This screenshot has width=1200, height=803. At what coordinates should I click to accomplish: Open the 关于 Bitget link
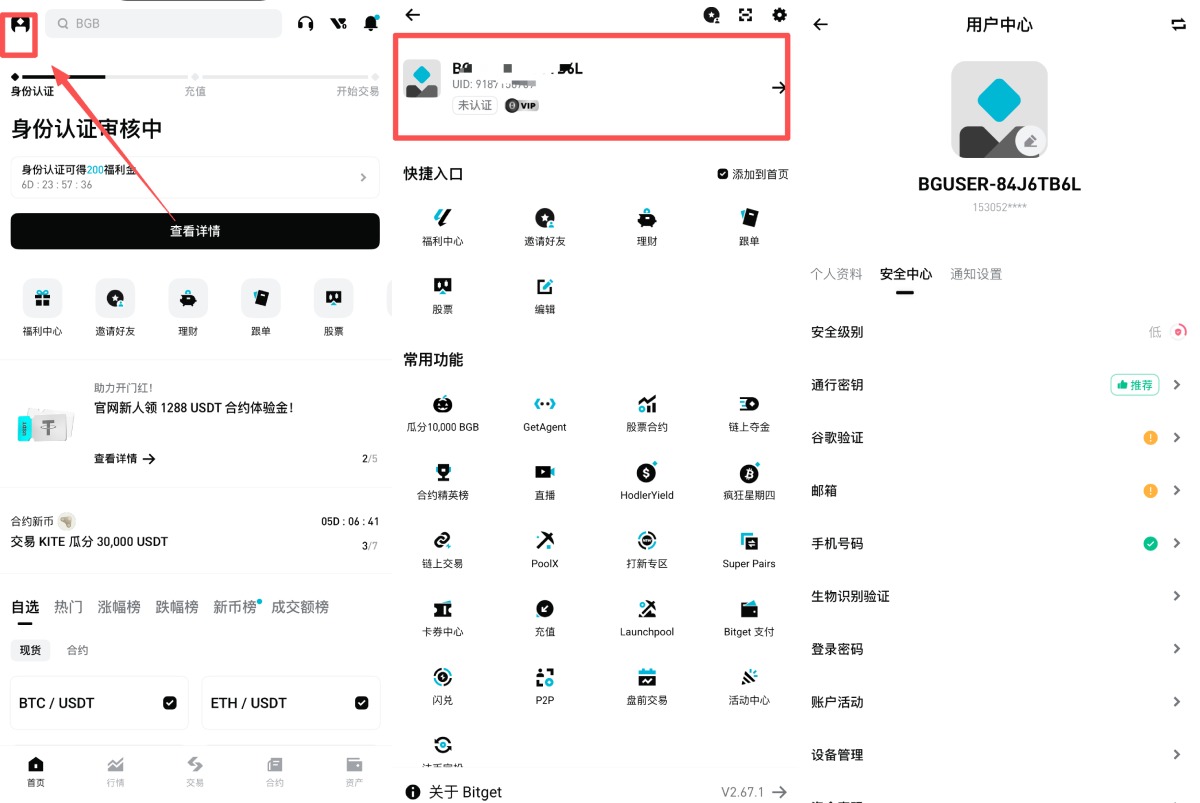click(463, 791)
